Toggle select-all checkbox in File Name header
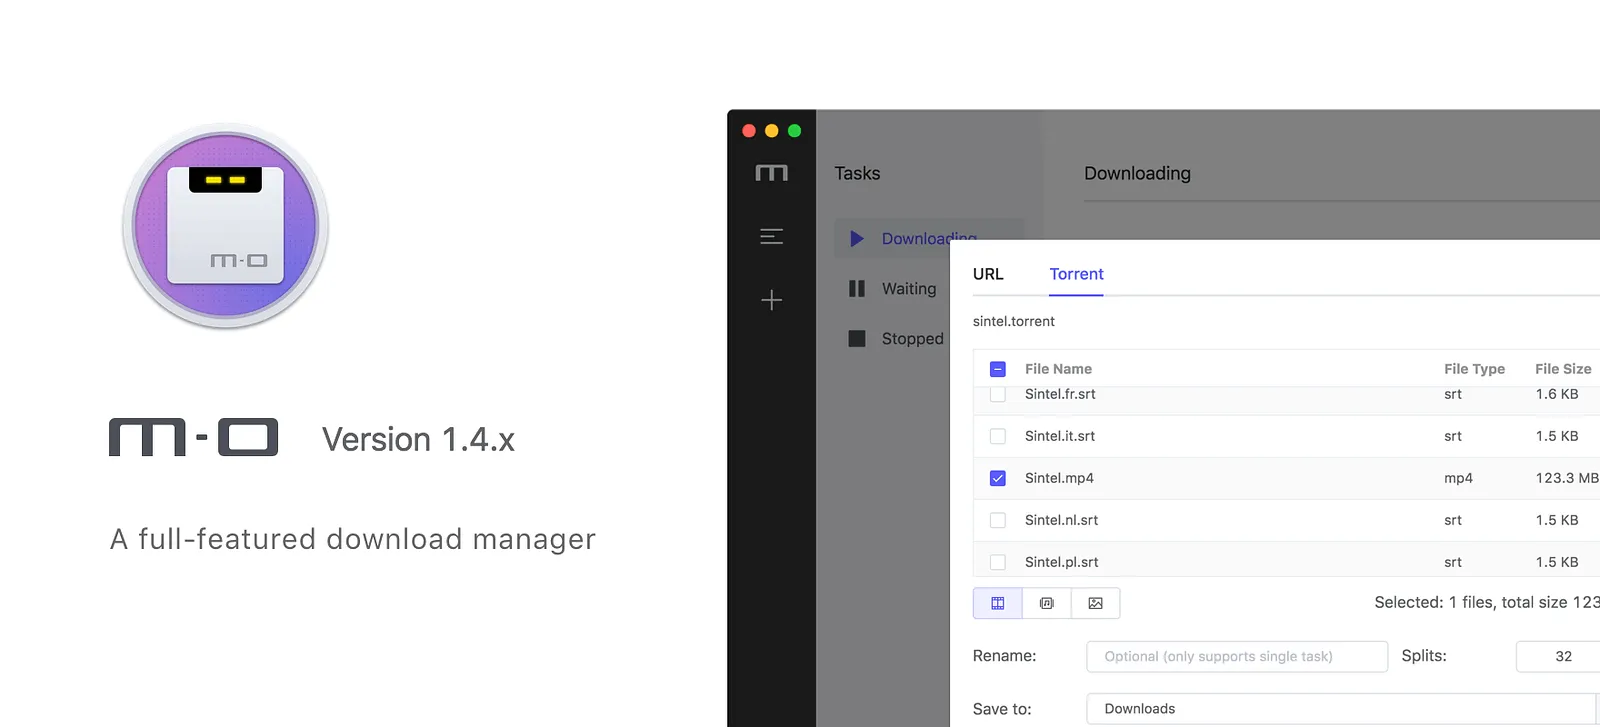Image resolution: width=1600 pixels, height=727 pixels. [998, 369]
